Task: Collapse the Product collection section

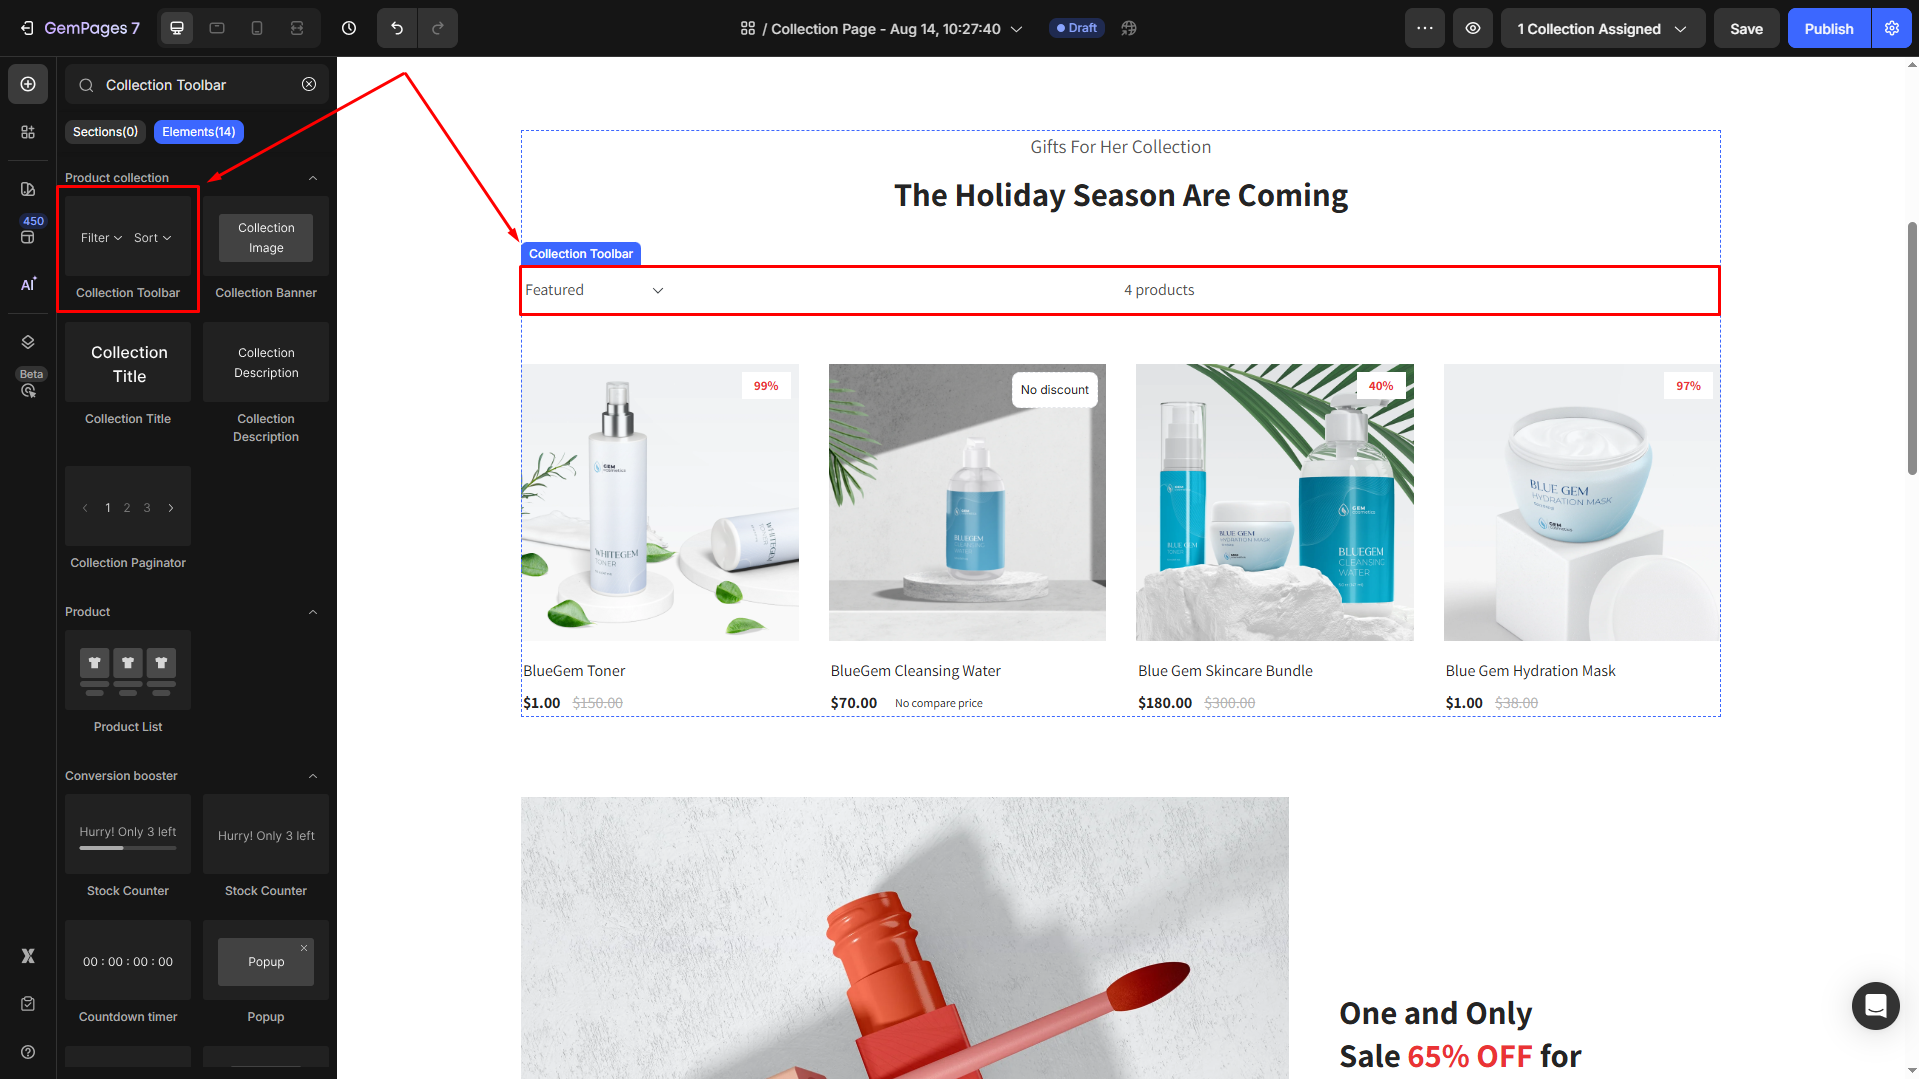Action: point(313,178)
